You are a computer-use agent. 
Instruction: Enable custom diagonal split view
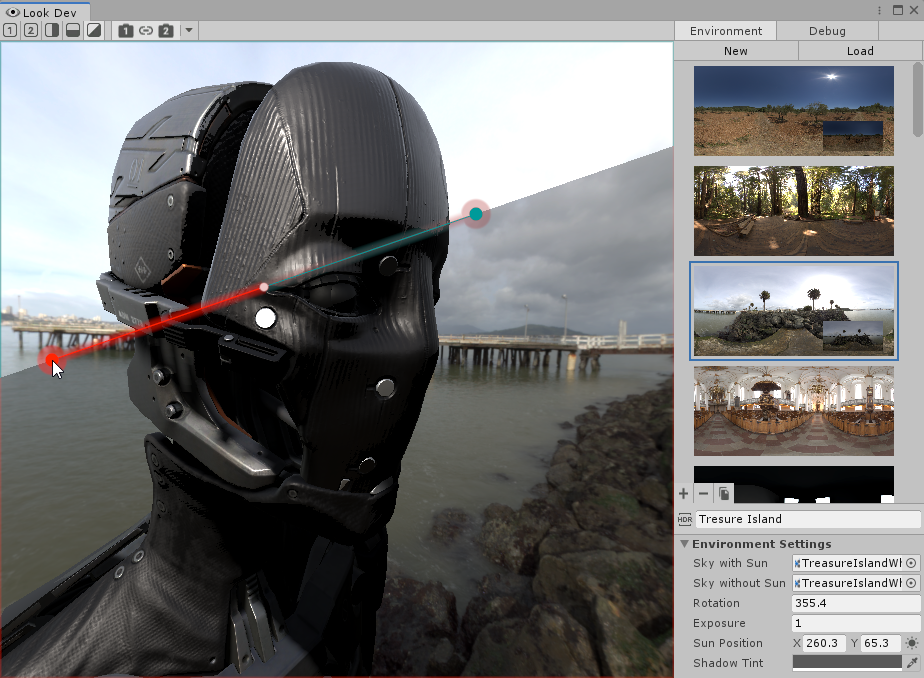pos(93,30)
